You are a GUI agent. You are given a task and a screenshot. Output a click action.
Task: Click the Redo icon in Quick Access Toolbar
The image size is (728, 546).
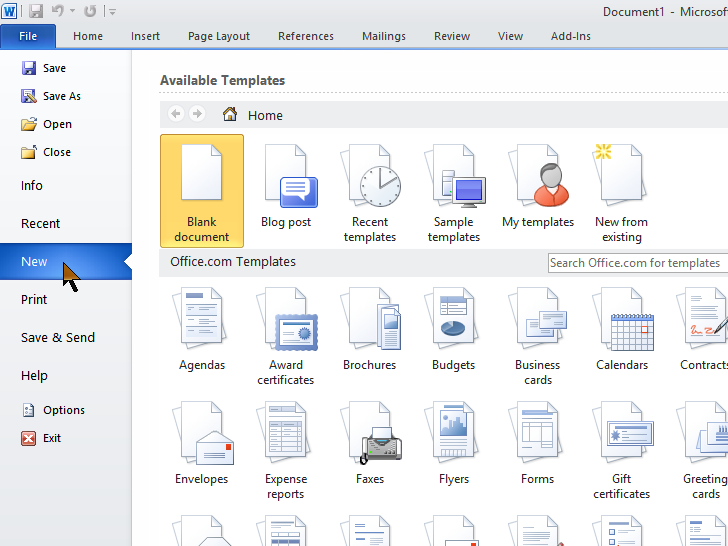(90, 11)
